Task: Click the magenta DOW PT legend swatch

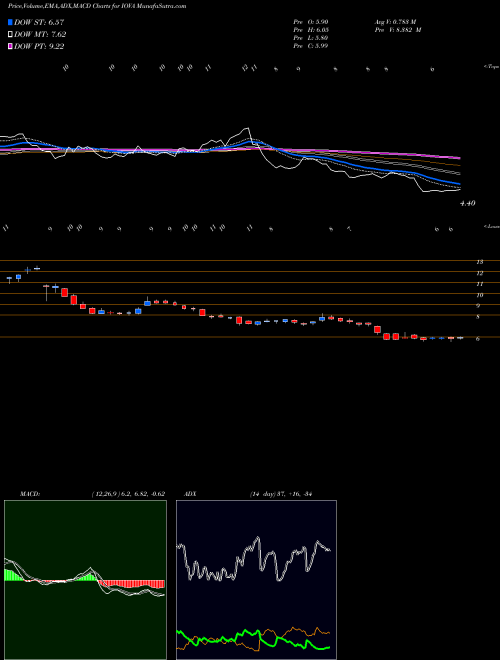Action: [x=11, y=47]
